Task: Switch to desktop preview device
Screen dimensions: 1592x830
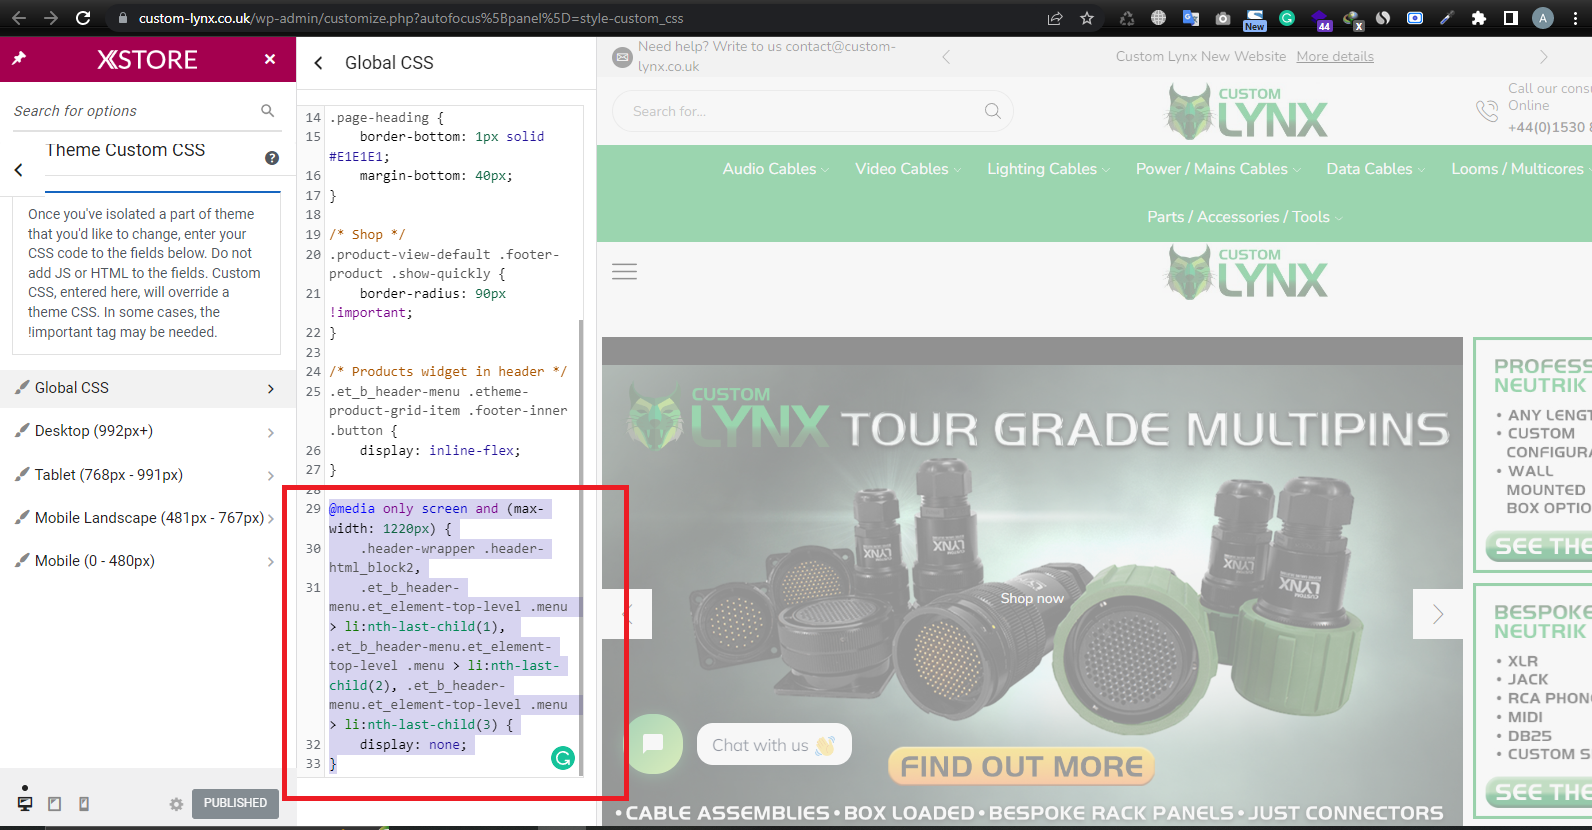Action: click(25, 803)
